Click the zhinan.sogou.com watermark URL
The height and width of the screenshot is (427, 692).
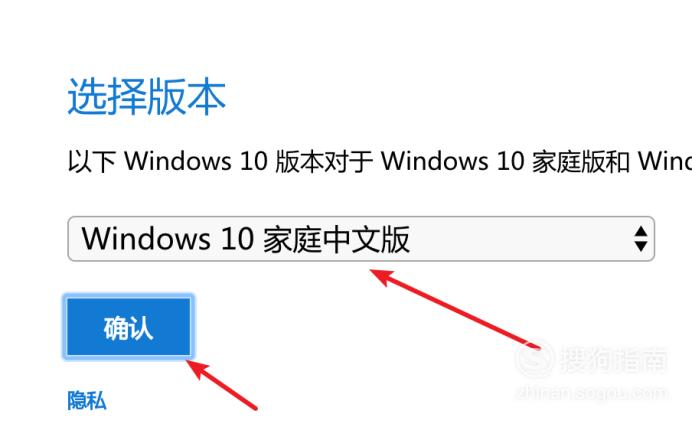(591, 392)
